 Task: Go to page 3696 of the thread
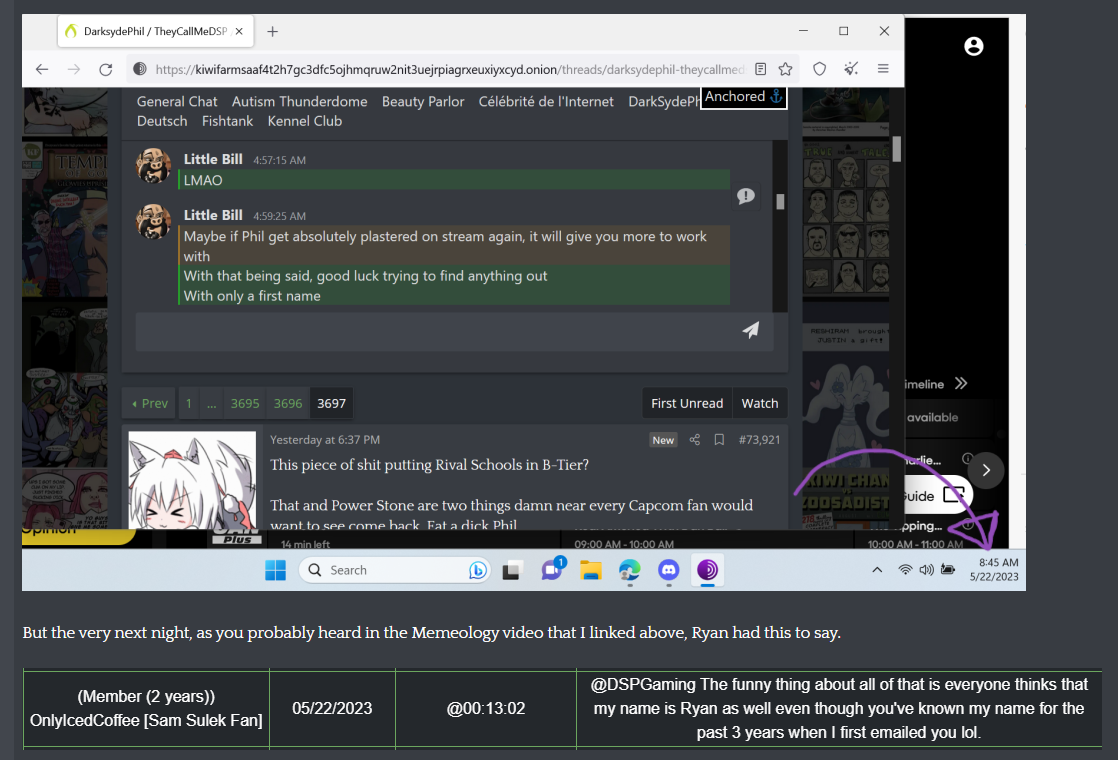coord(288,403)
